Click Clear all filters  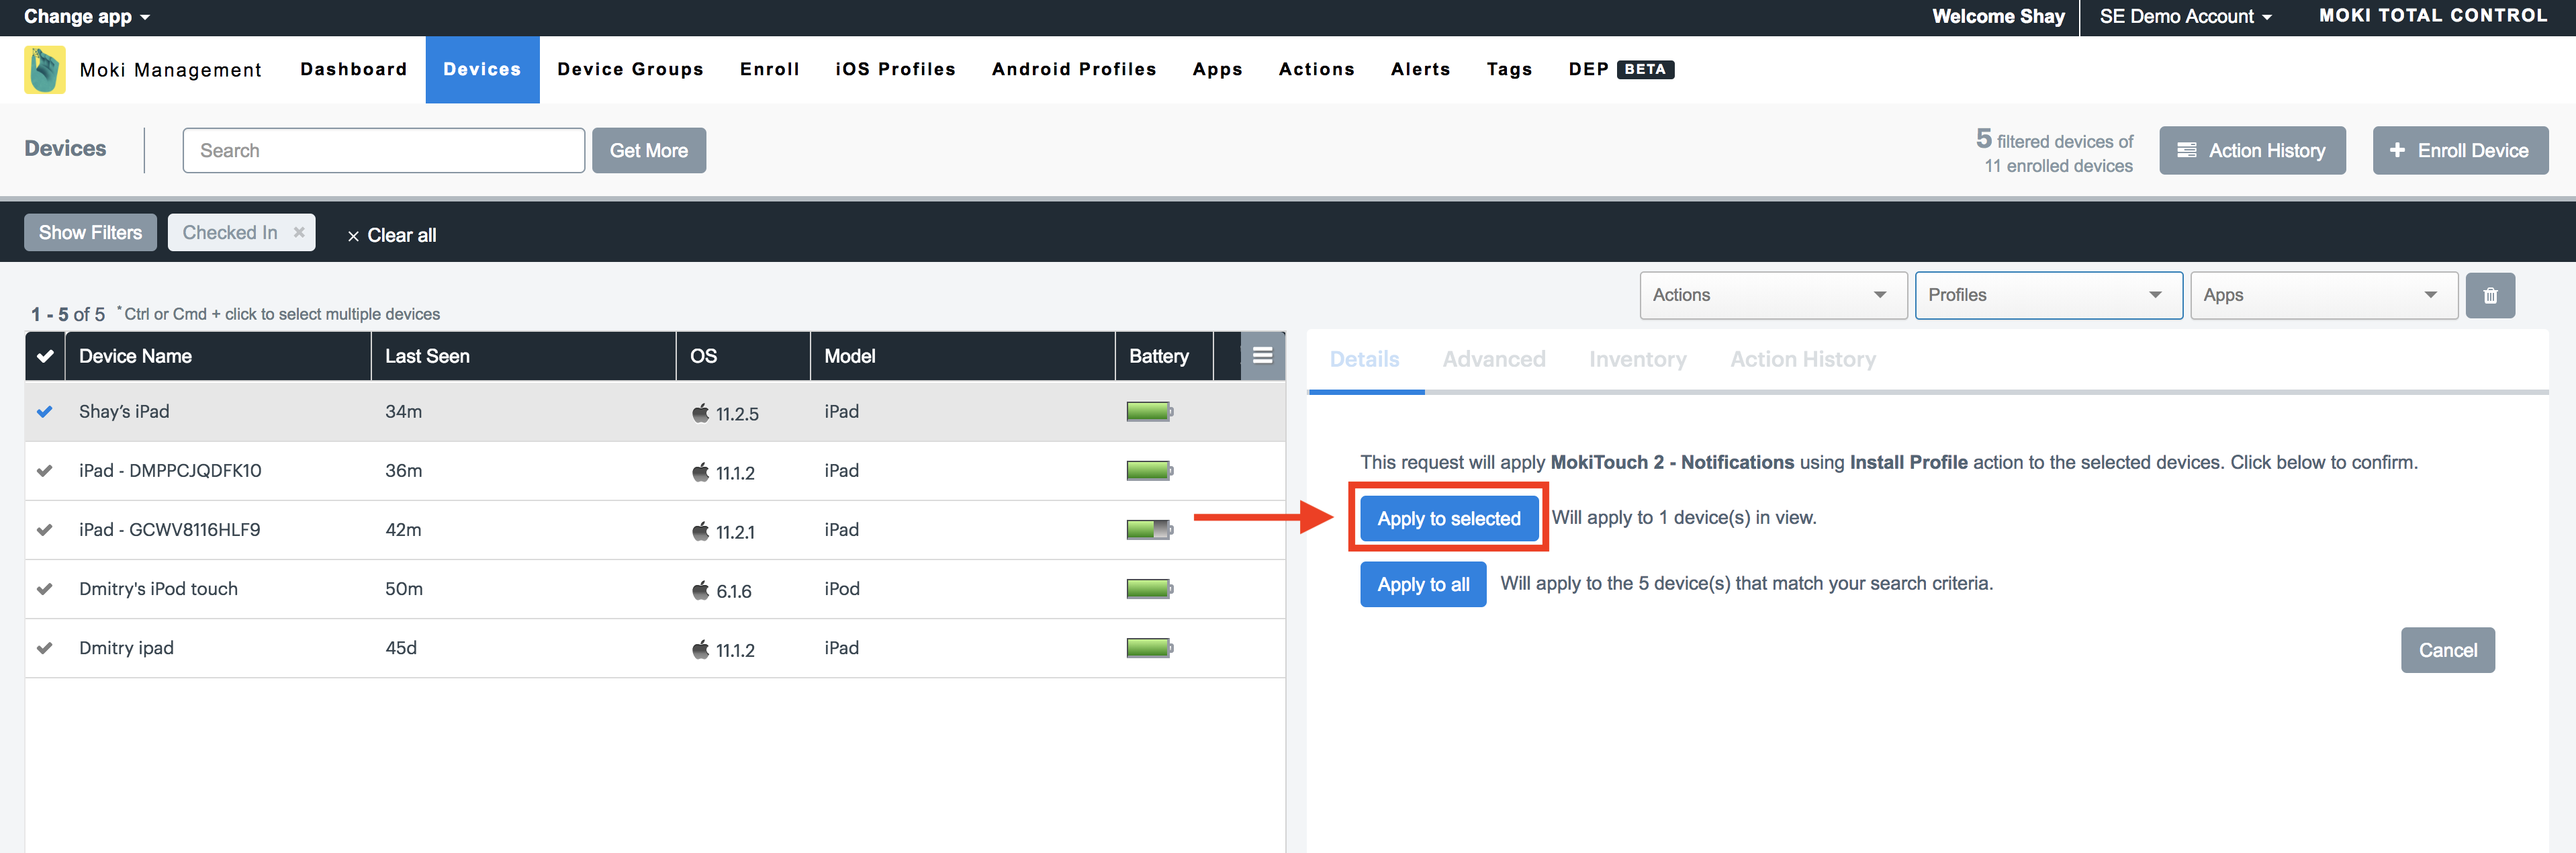pyautogui.click(x=392, y=235)
